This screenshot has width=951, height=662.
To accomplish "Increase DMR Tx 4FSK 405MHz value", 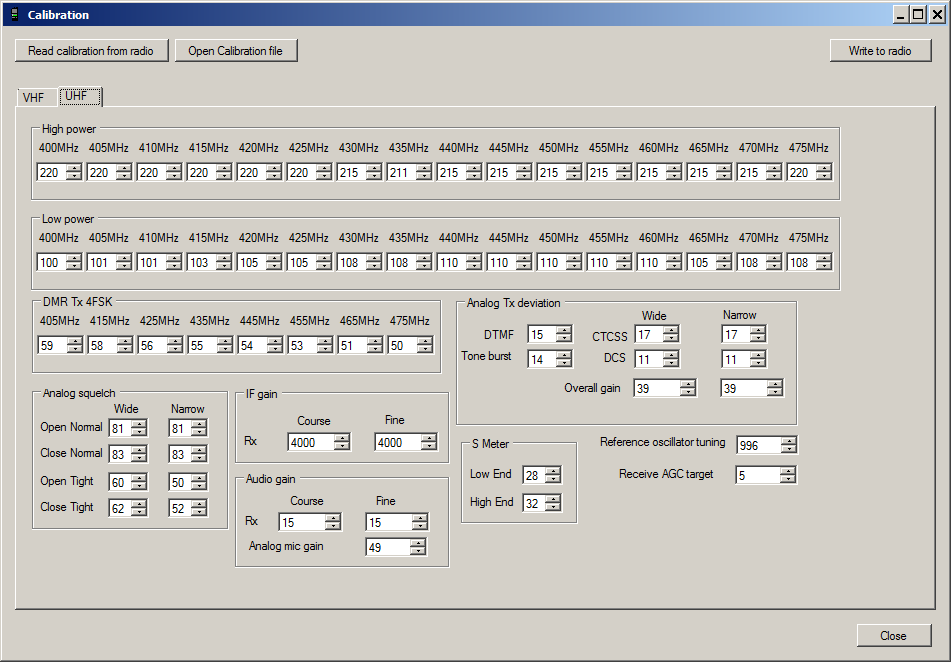I will (73, 341).
